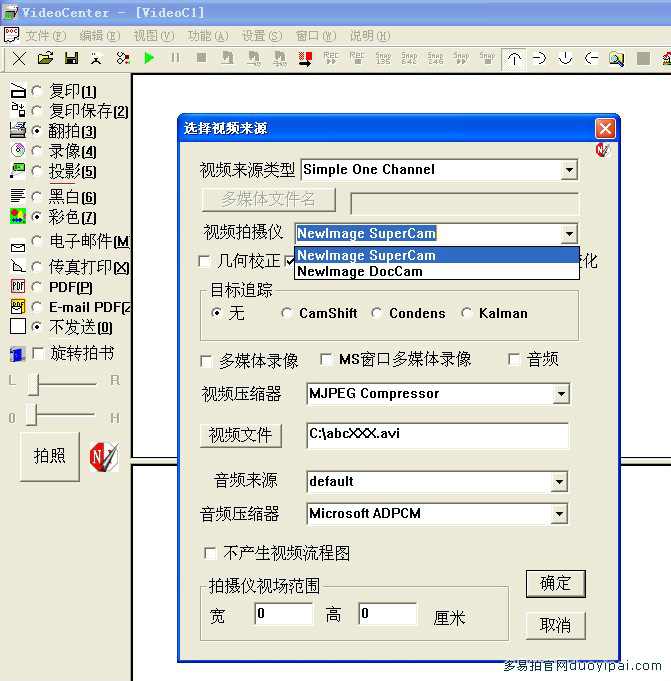
Task: Click the projection (投影) sidebar icon
Action: pos(18,171)
